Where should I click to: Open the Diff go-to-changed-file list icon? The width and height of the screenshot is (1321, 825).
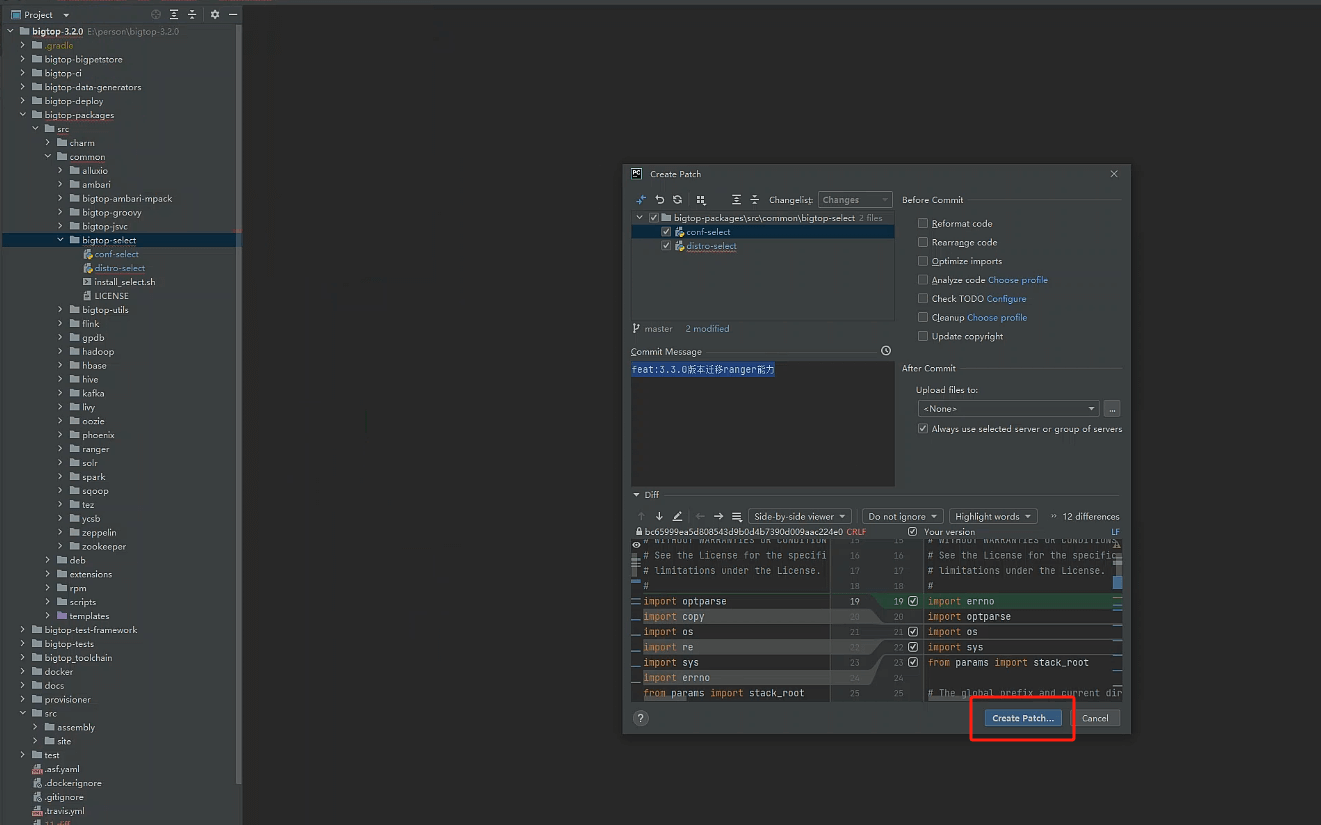click(x=737, y=516)
